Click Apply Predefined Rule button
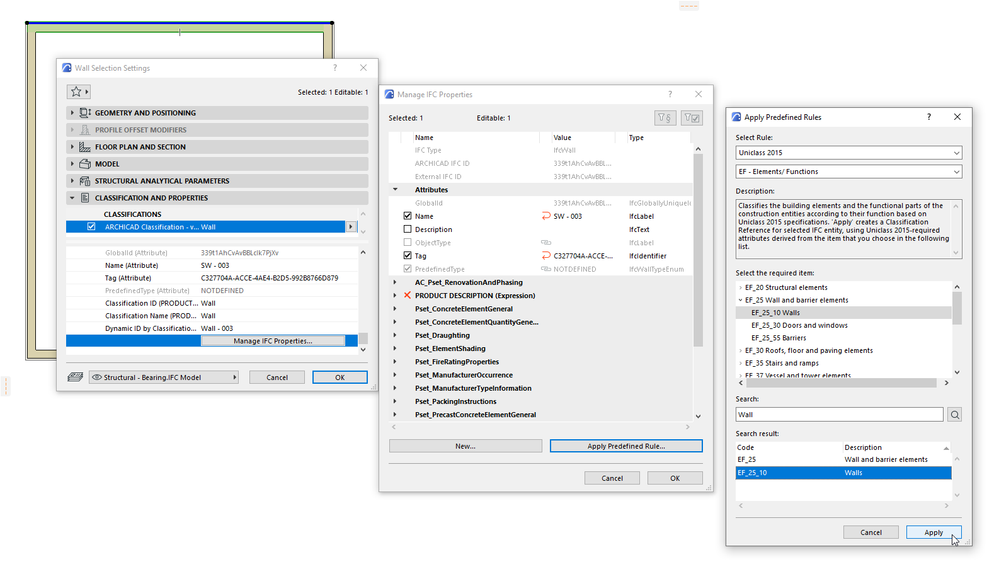Screen dimensions: 999x566 click(x=626, y=446)
